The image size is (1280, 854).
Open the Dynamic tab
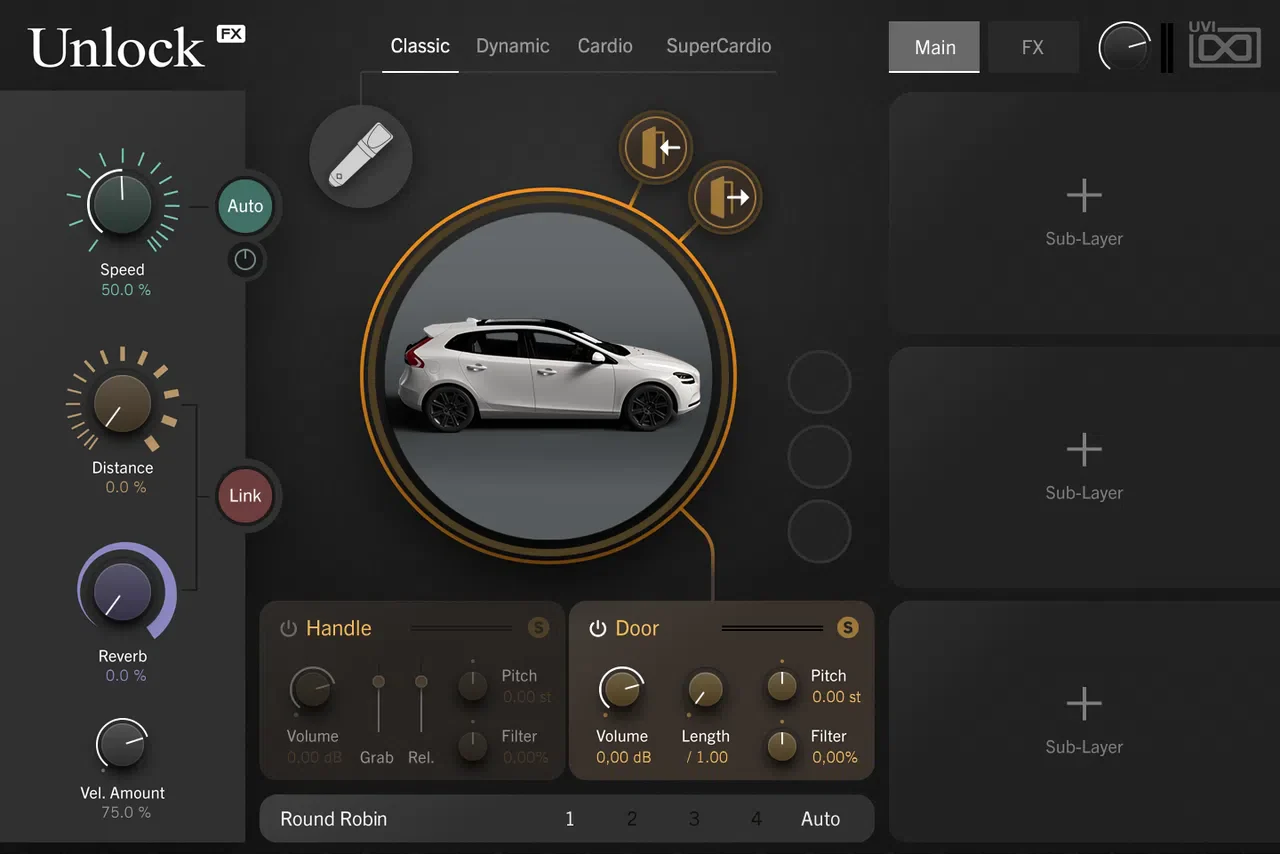coord(513,46)
